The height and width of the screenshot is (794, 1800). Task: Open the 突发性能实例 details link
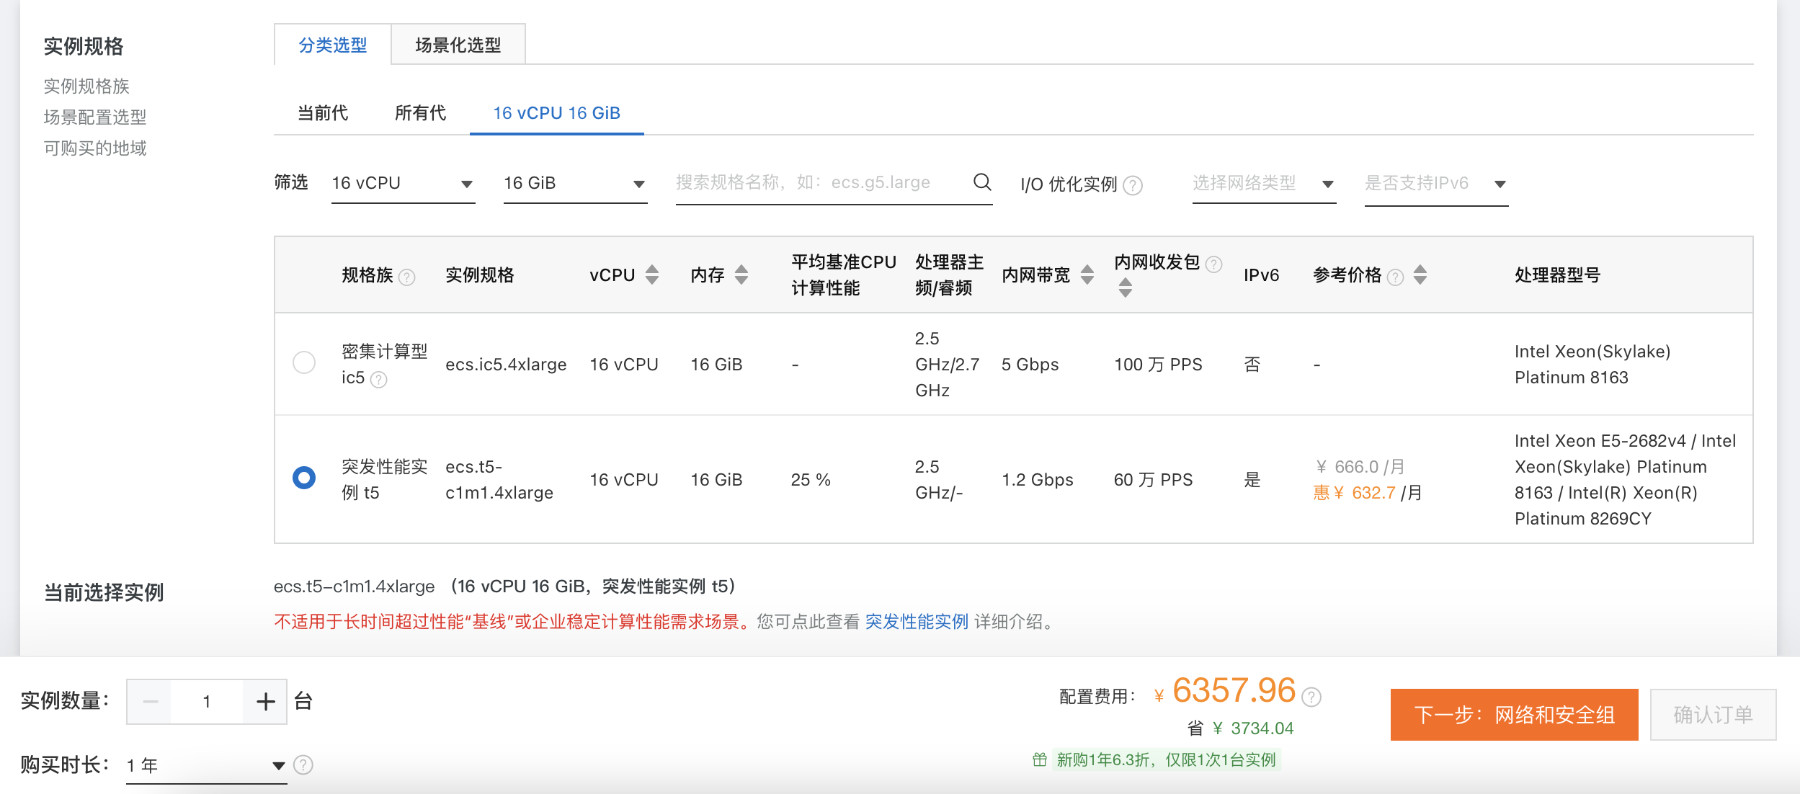[x=917, y=622]
